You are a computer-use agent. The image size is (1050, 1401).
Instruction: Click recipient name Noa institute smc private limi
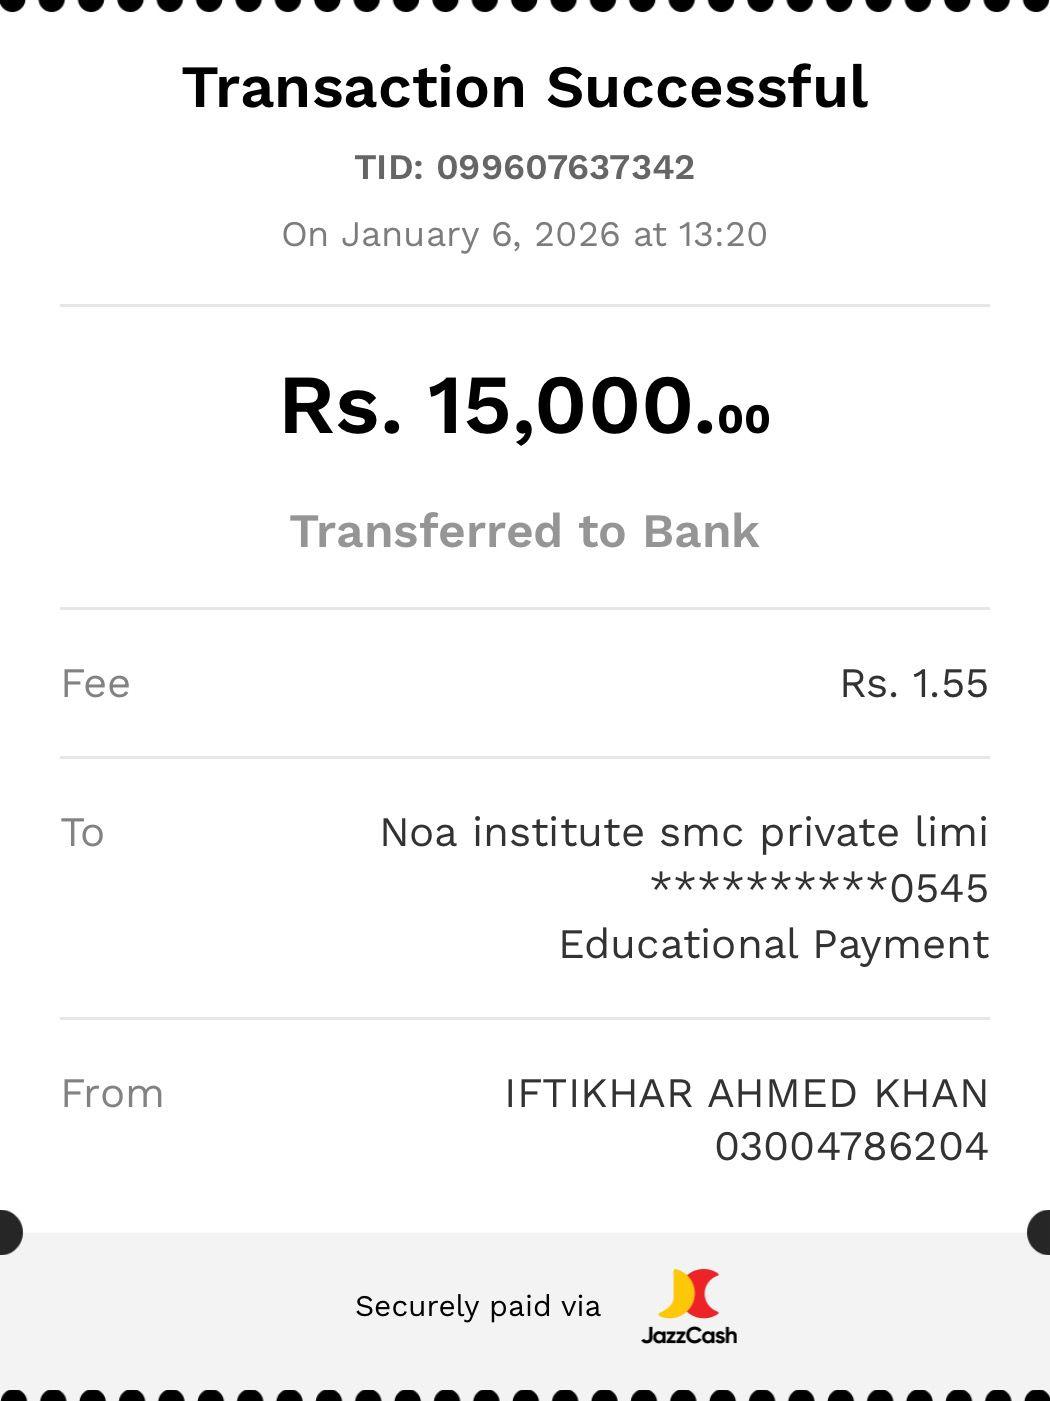[684, 833]
